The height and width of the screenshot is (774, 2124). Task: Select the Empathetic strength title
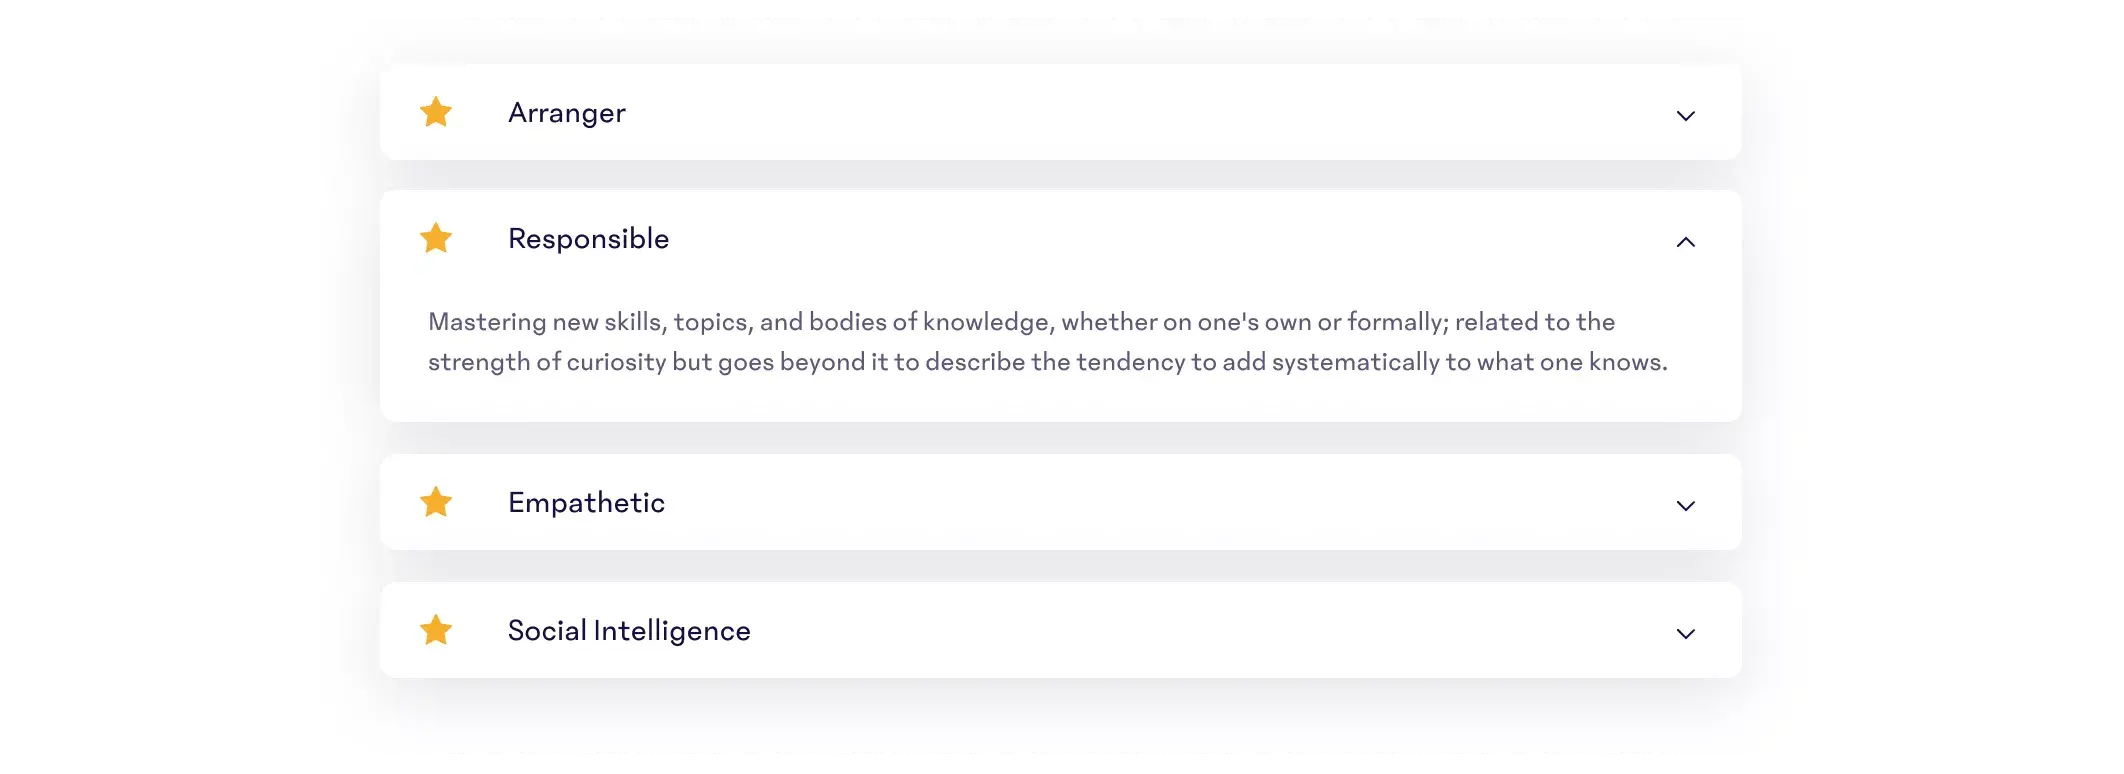click(x=586, y=503)
